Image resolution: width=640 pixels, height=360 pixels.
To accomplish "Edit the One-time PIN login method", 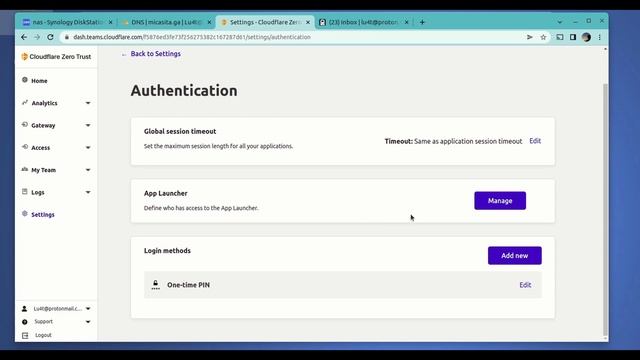I will point(525,285).
